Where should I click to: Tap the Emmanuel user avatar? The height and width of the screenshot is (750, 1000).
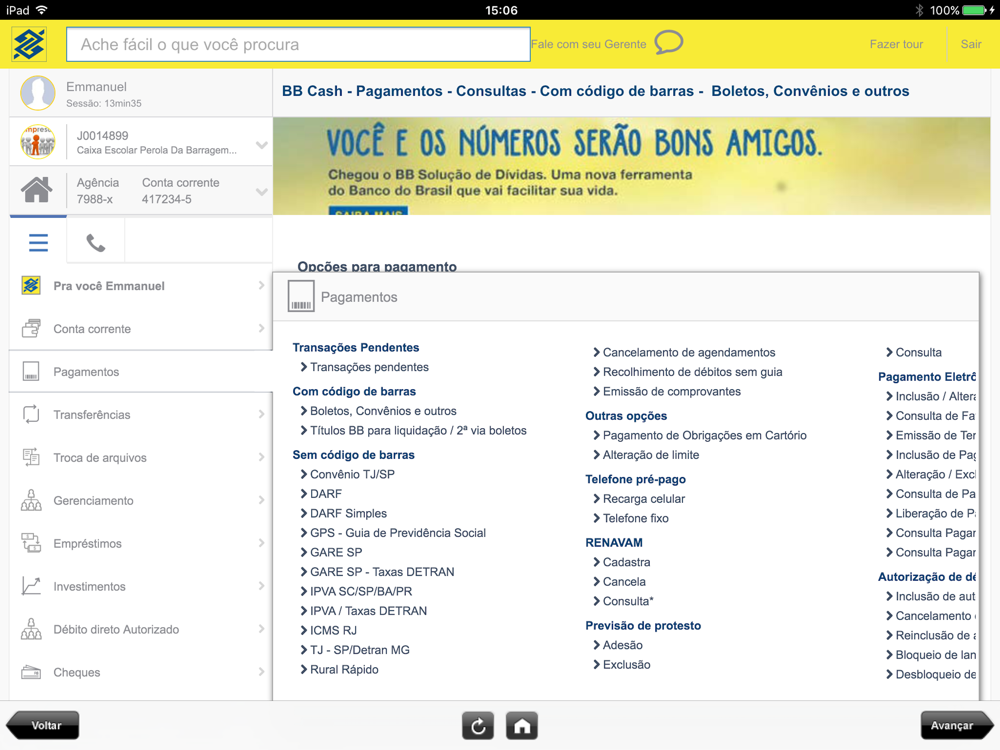click(38, 93)
